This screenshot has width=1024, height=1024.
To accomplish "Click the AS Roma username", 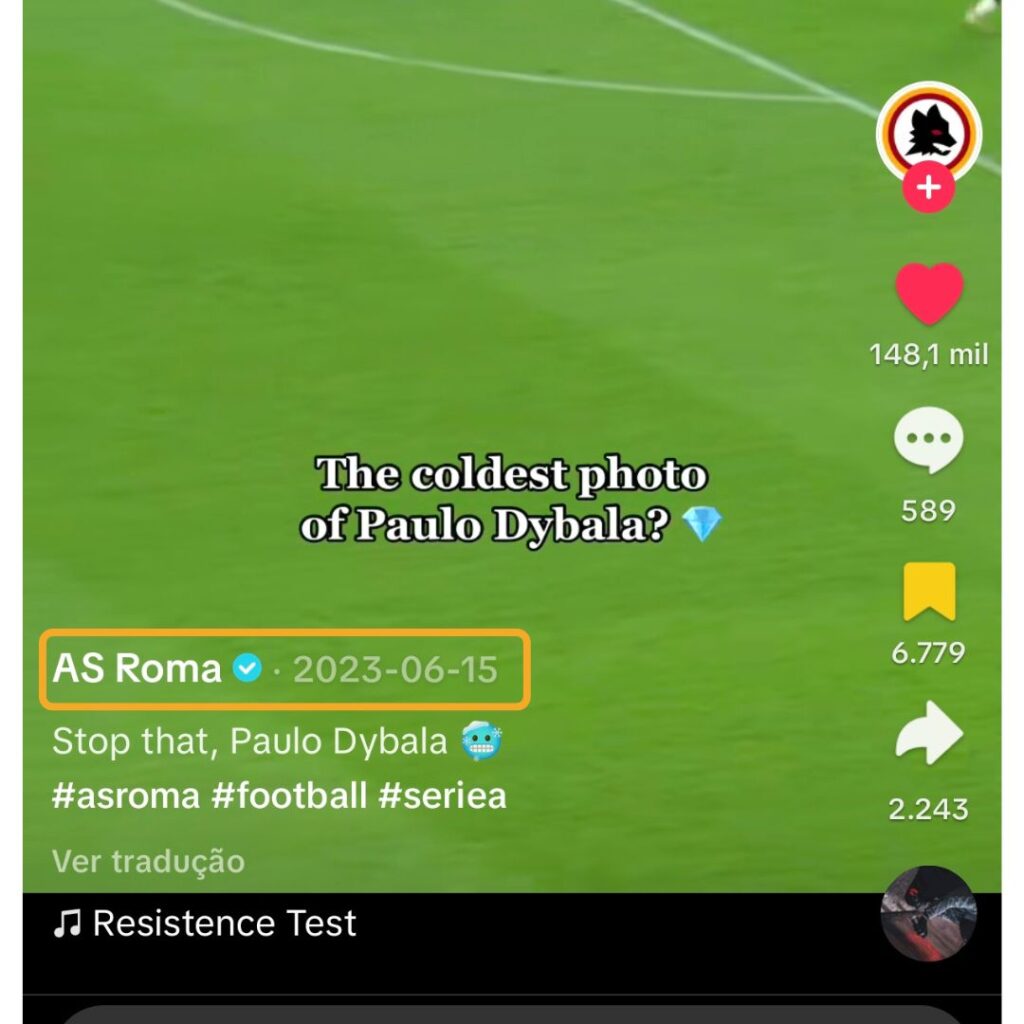I will pos(137,669).
